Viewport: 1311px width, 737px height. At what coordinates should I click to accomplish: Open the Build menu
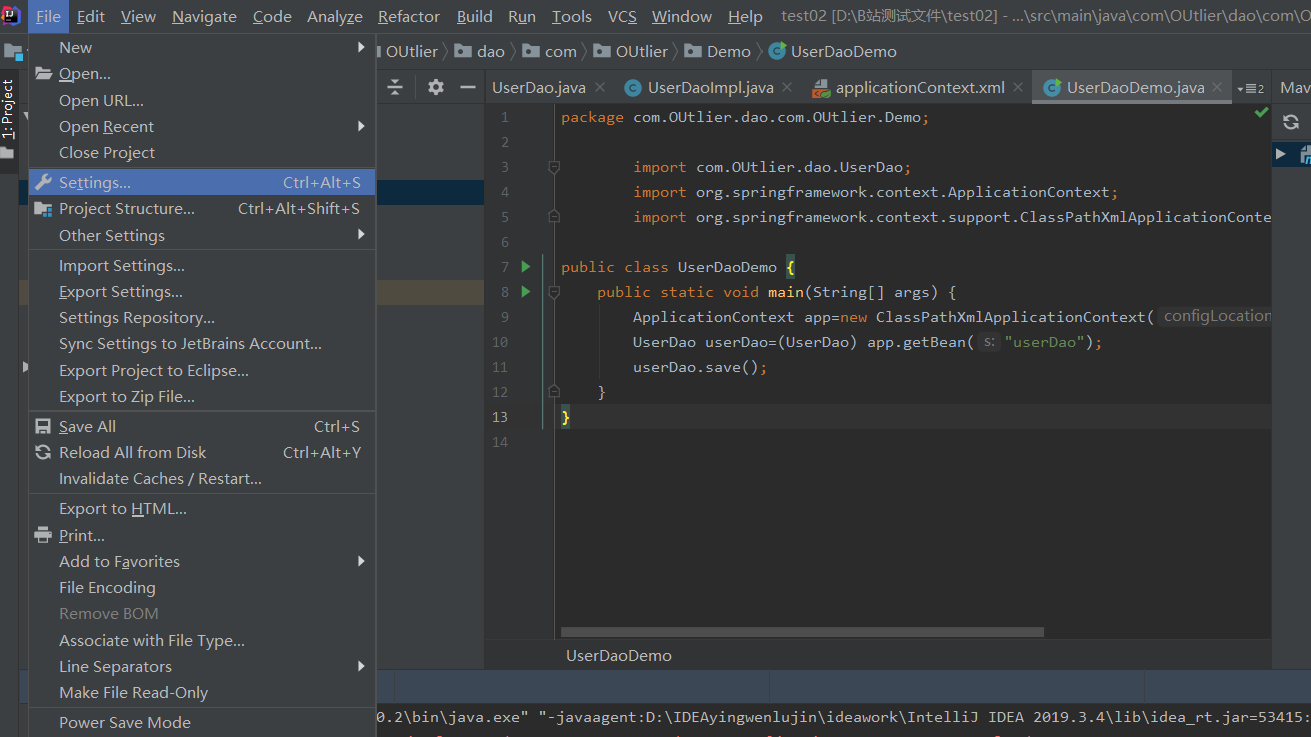point(474,16)
